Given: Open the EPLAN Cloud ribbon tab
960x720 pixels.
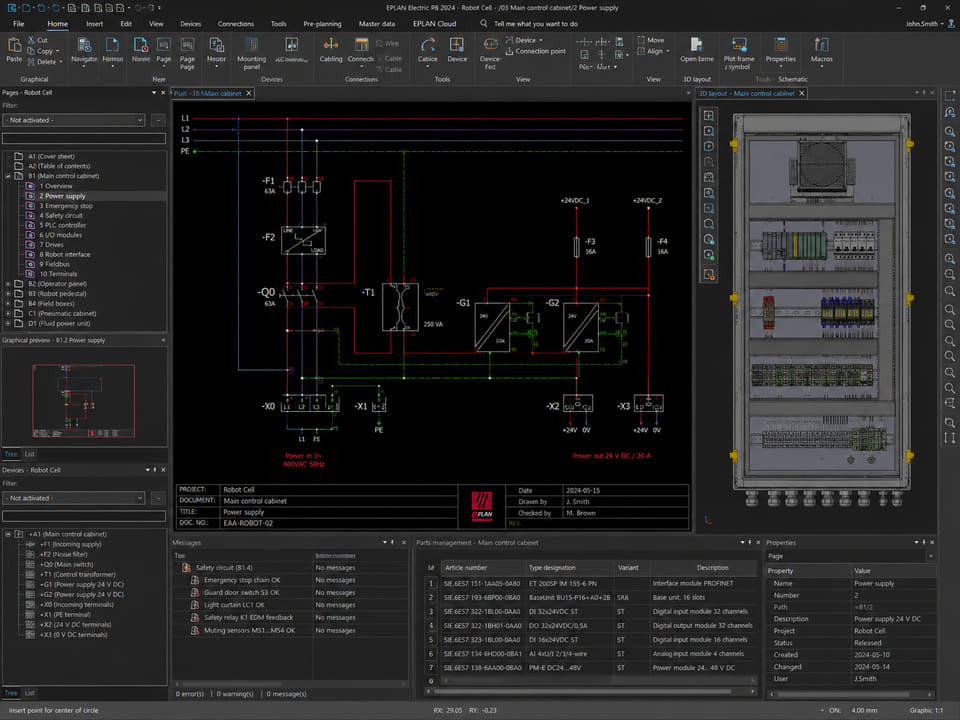Looking at the screenshot, I should click(434, 24).
